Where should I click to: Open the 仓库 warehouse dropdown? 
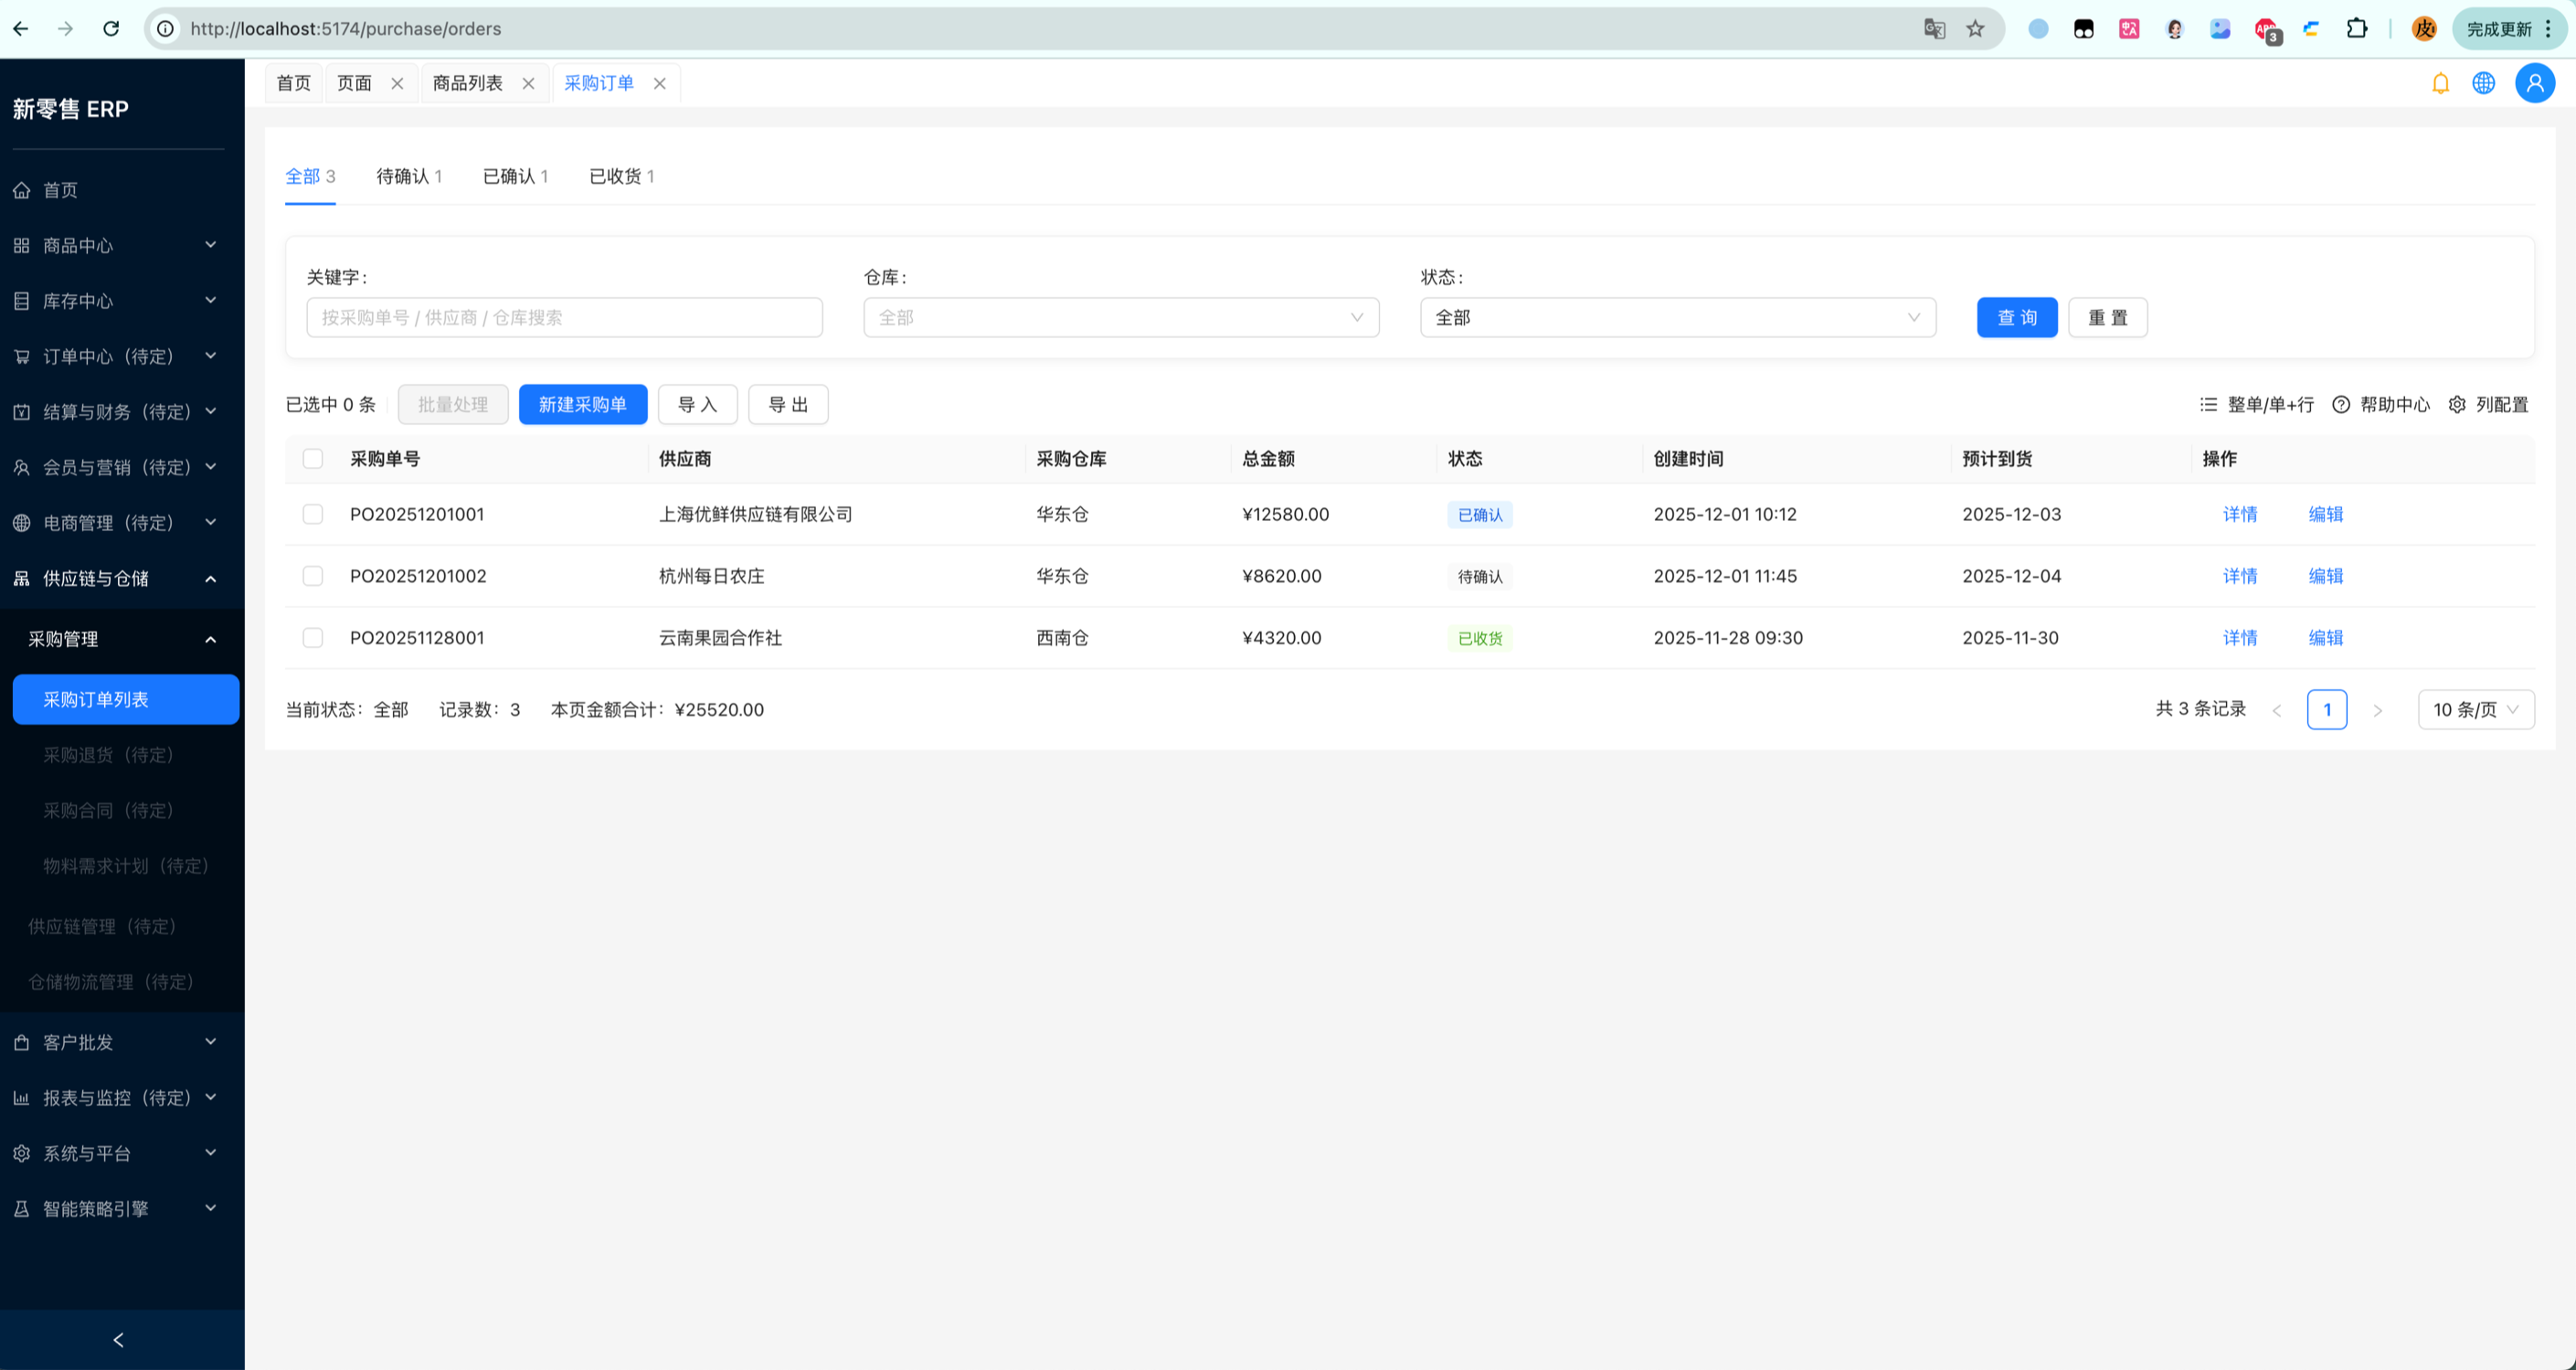(1121, 317)
